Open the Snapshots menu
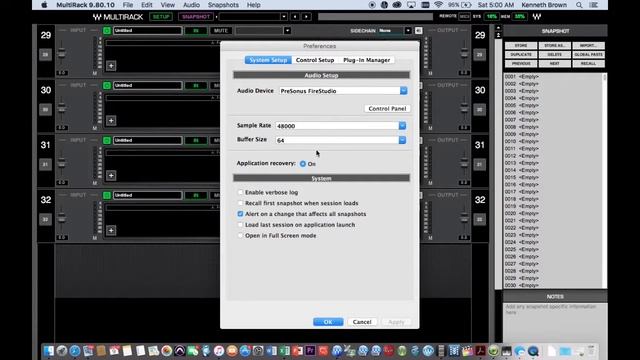This screenshot has width=640, height=360. (x=223, y=5)
